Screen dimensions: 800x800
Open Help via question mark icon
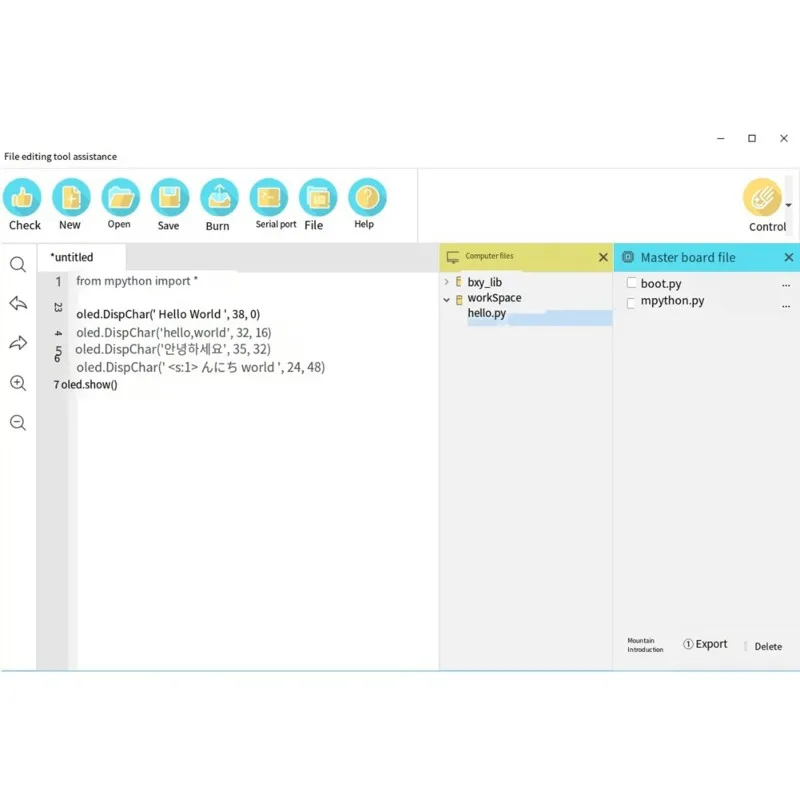click(367, 197)
